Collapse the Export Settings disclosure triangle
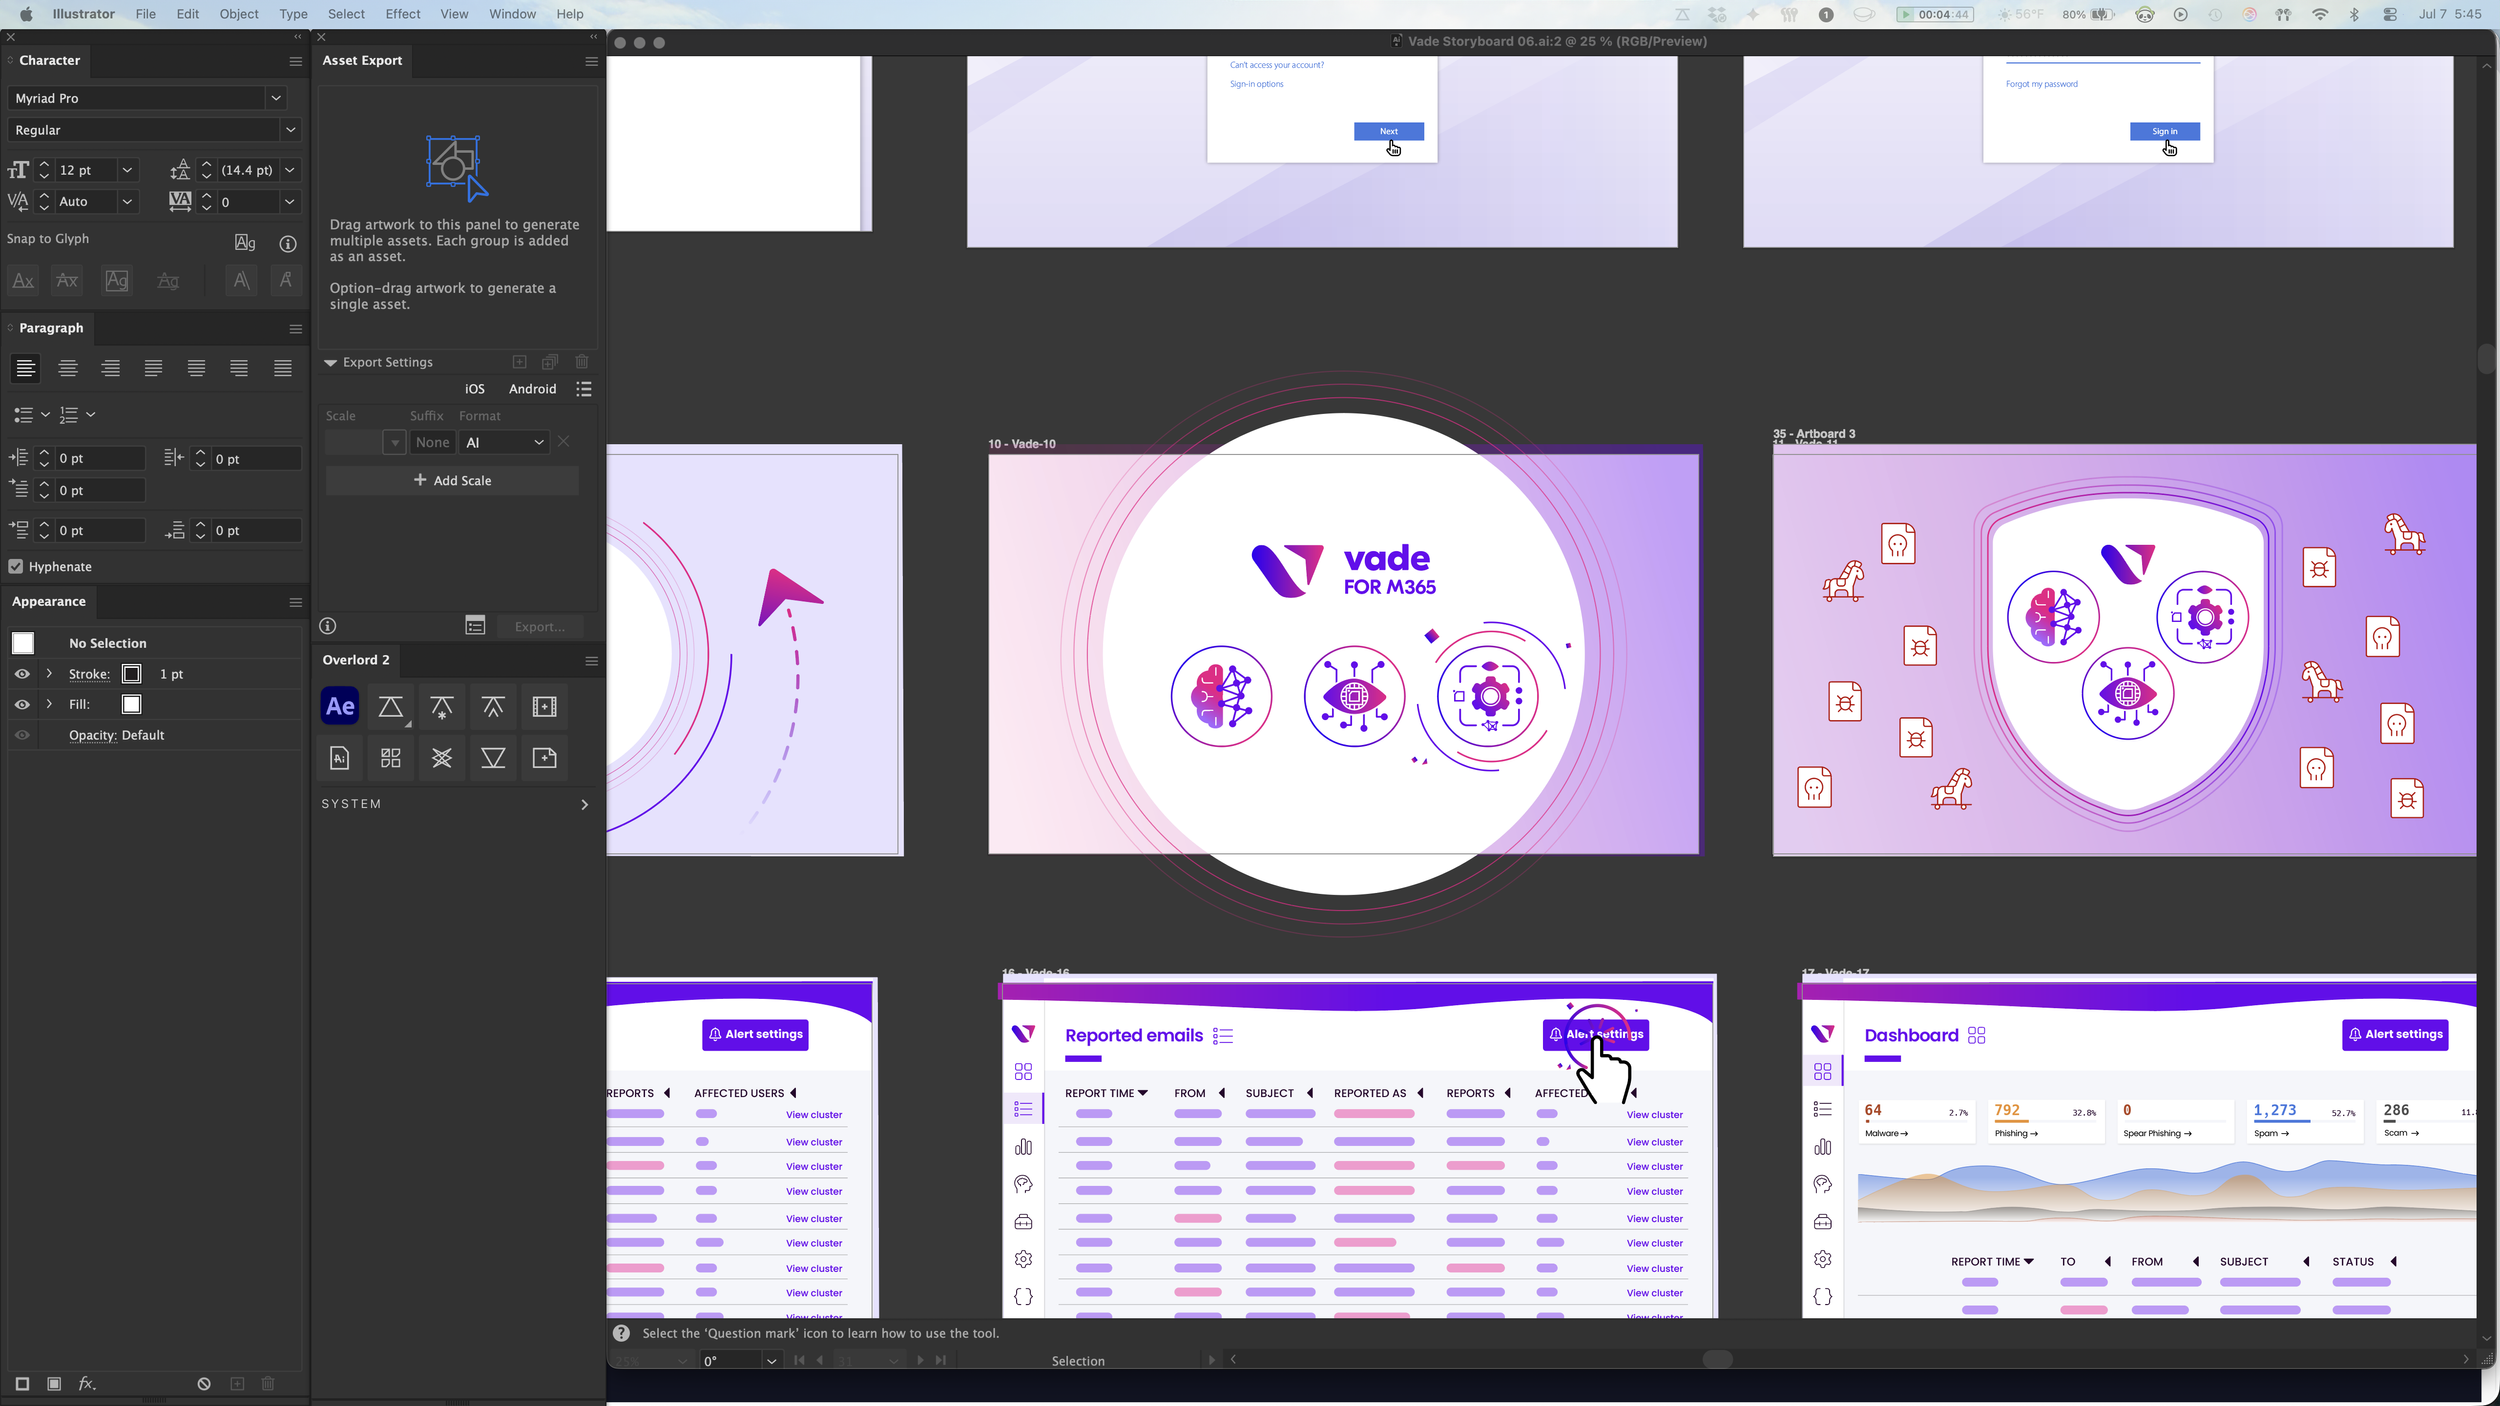The width and height of the screenshot is (2500, 1406). pos(330,363)
